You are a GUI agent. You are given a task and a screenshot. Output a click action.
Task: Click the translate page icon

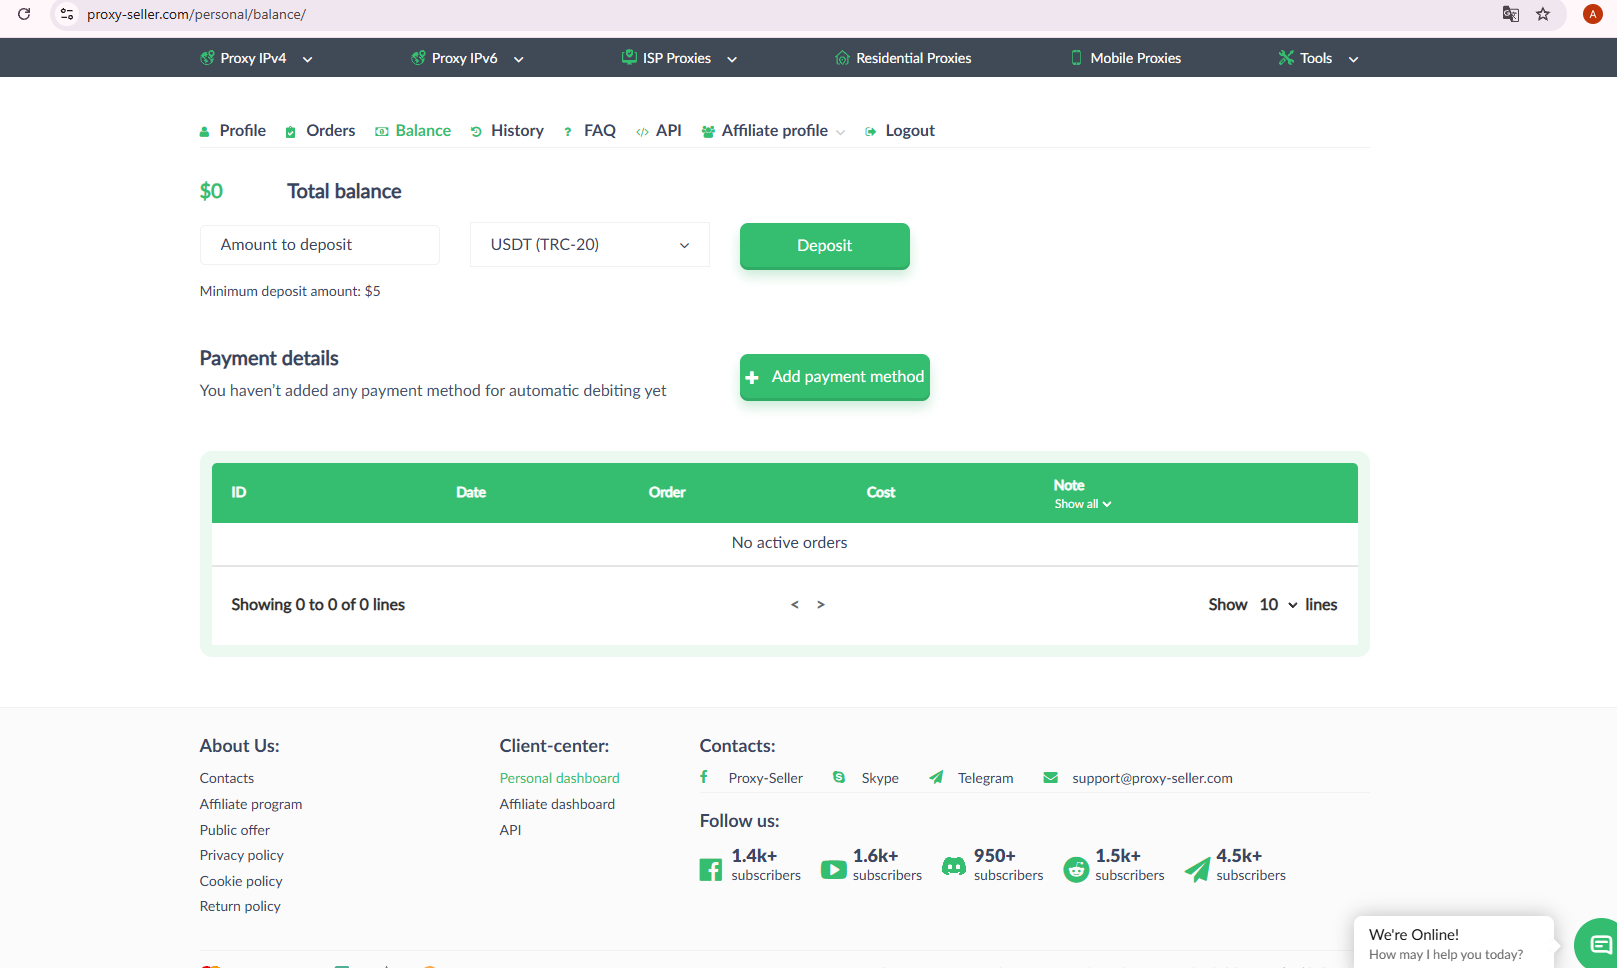[1511, 14]
